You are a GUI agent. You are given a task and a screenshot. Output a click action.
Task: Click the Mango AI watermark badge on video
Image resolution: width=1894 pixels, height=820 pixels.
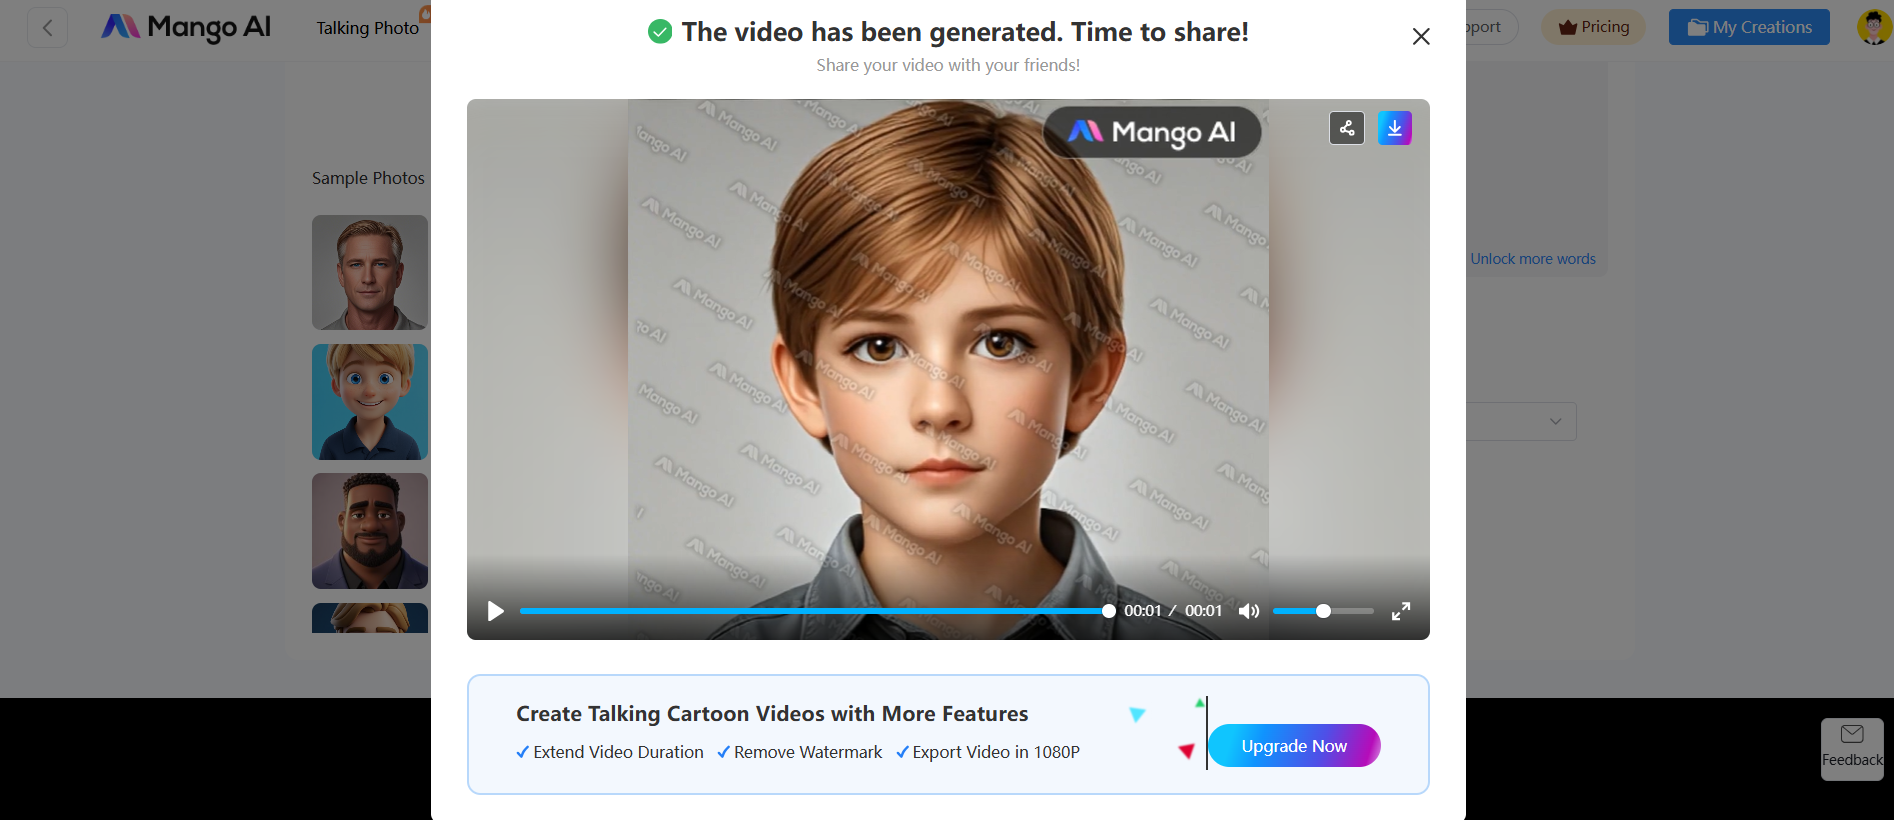pos(1152,132)
